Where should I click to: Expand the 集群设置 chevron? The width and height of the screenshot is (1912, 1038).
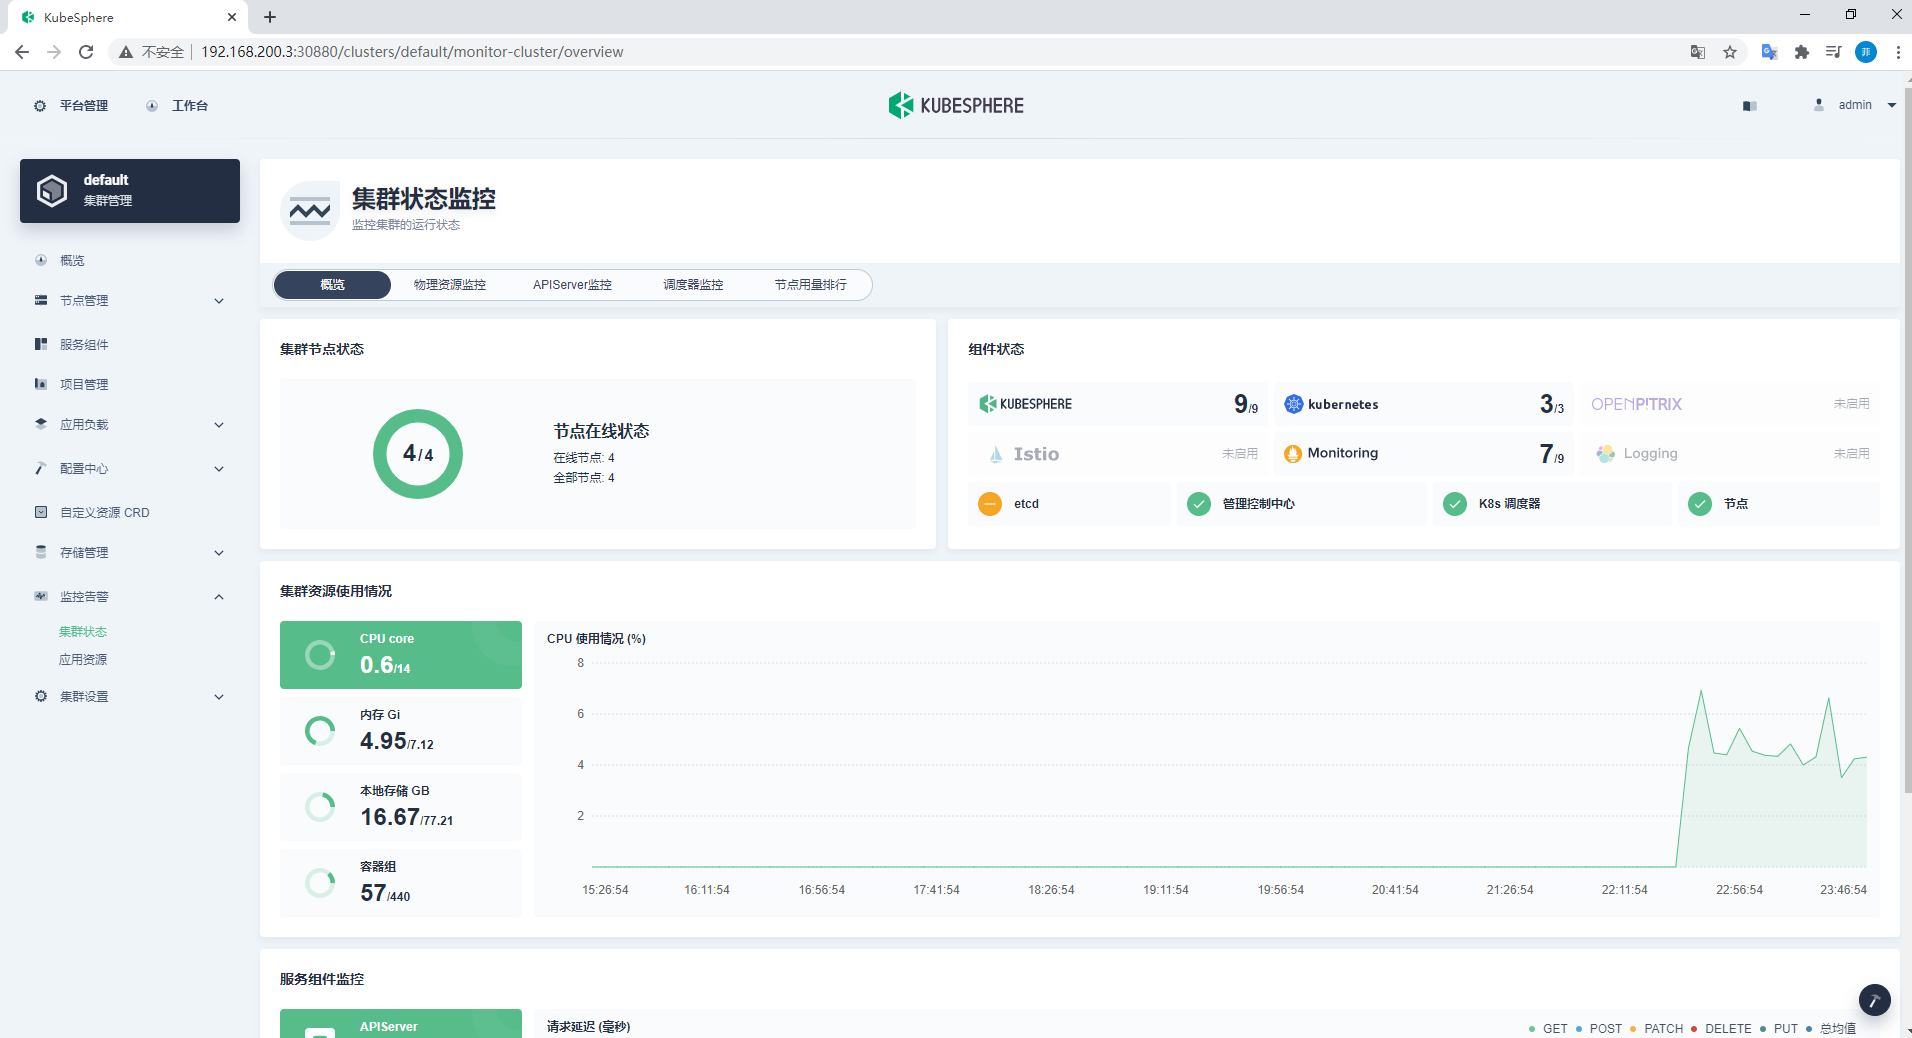(219, 697)
